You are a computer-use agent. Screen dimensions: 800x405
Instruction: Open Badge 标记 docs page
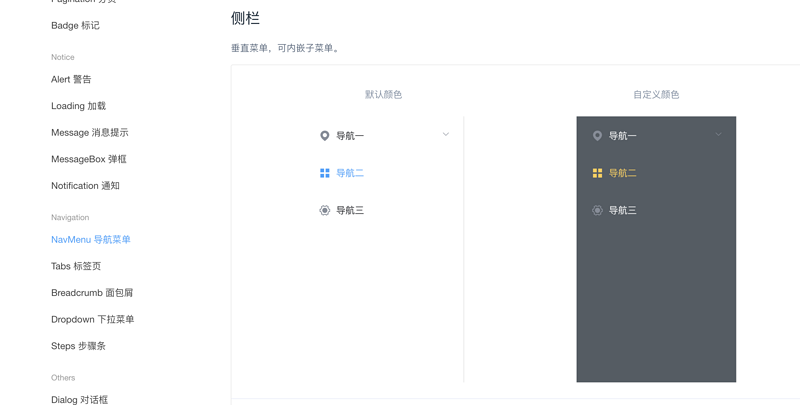pos(76,26)
